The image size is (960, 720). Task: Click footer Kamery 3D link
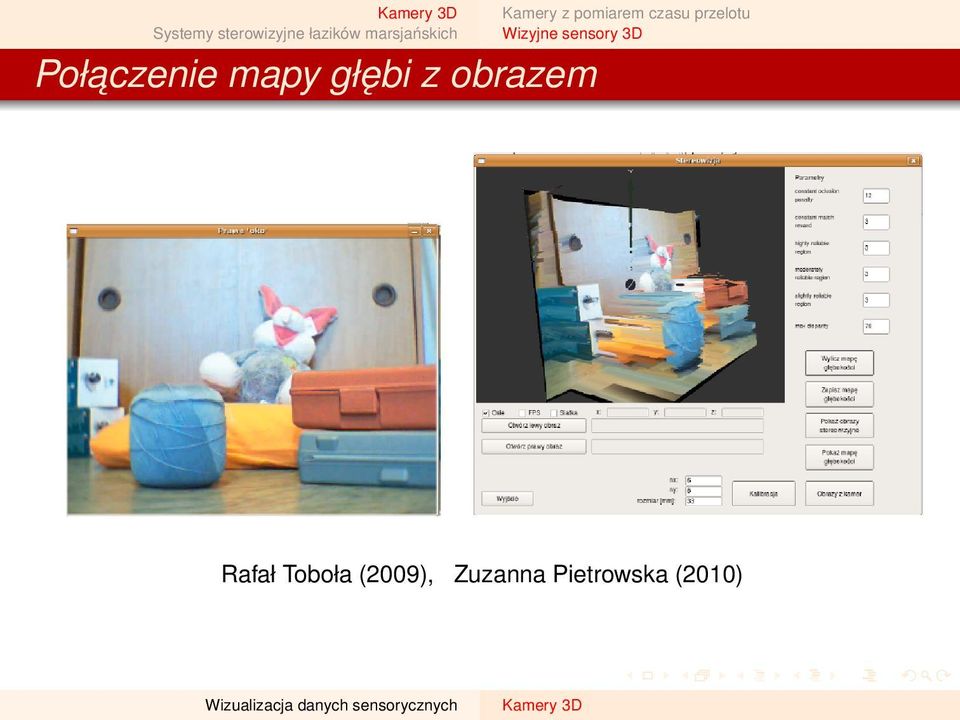[542, 705]
